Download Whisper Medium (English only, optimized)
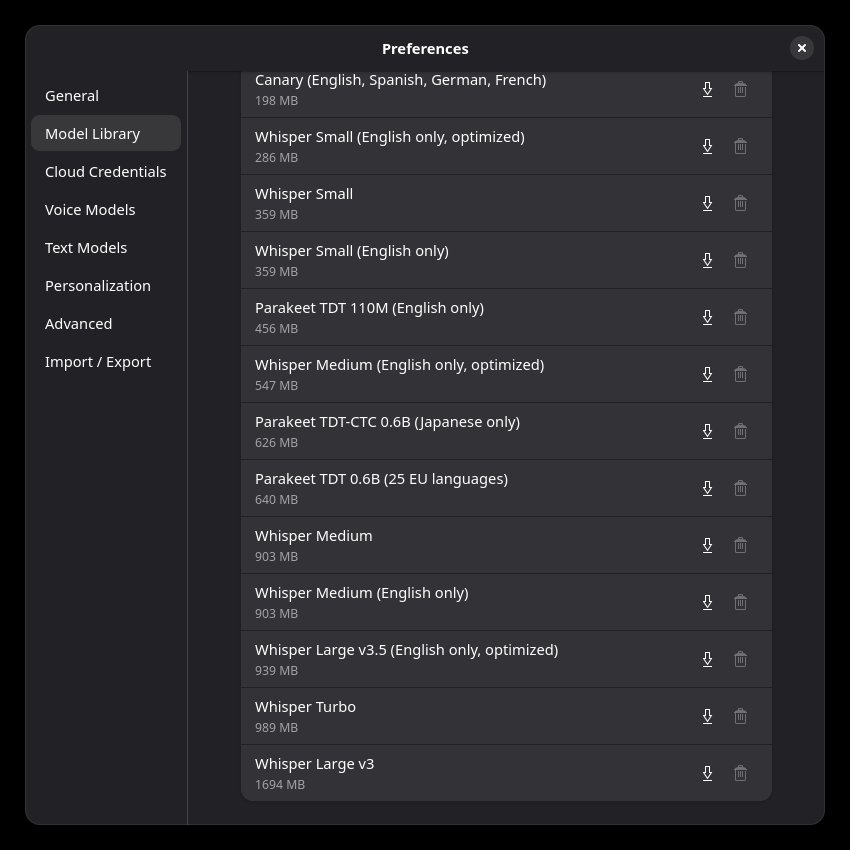Viewport: 850px width, 850px height. pyautogui.click(x=707, y=374)
